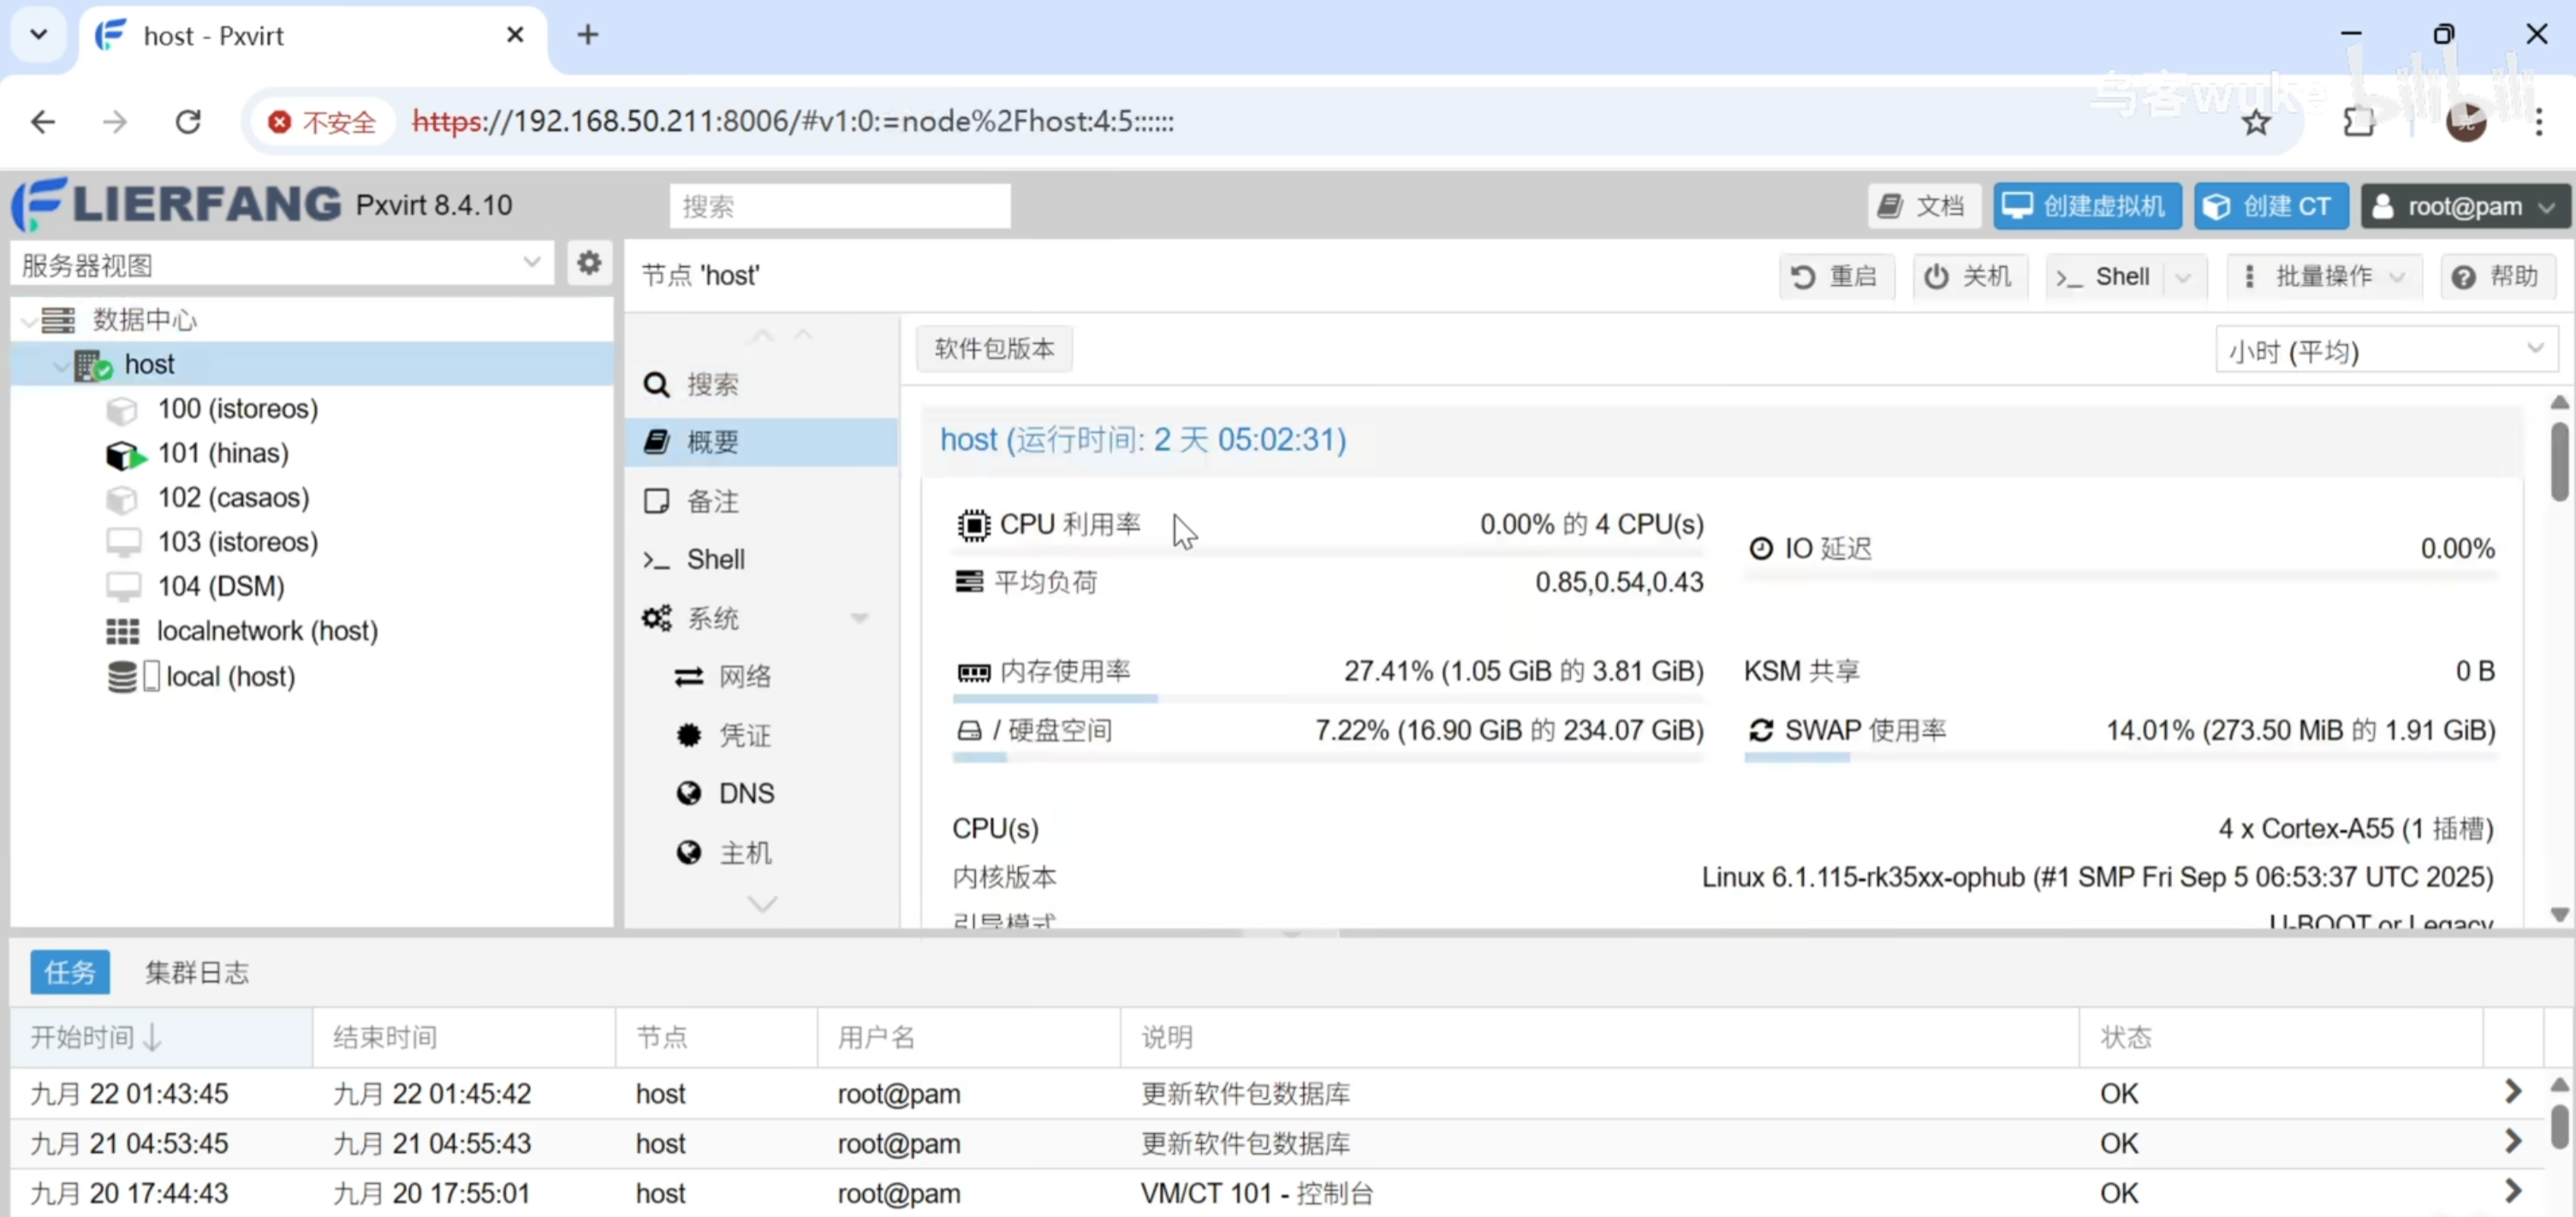Open localnetwork (host) grid item

coord(266,631)
